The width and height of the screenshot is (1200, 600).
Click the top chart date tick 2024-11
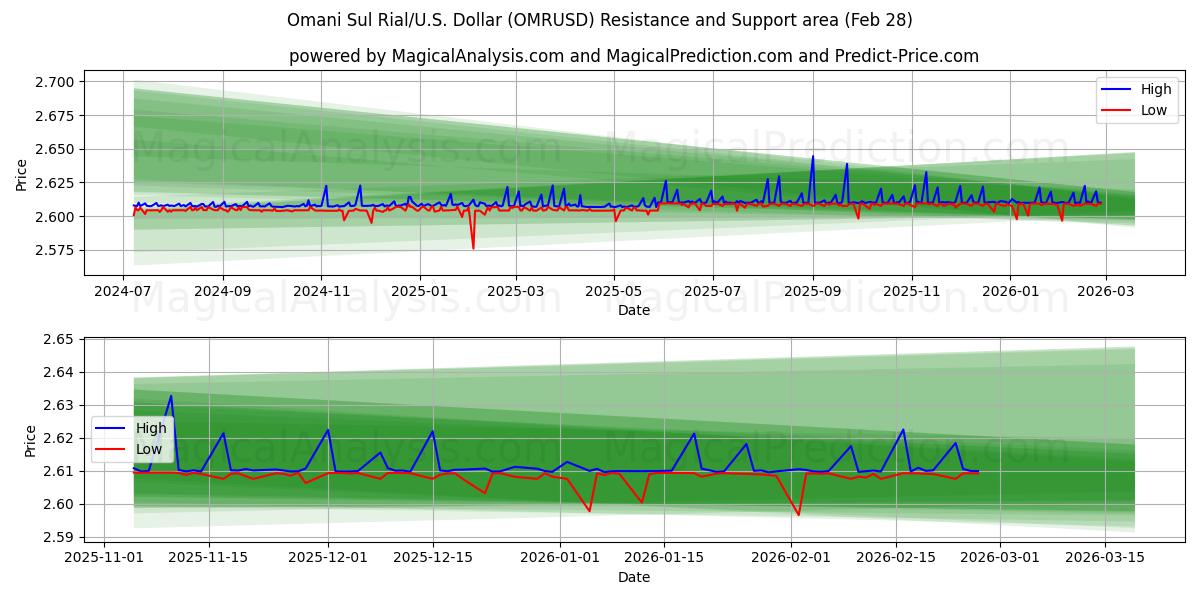coord(321,291)
